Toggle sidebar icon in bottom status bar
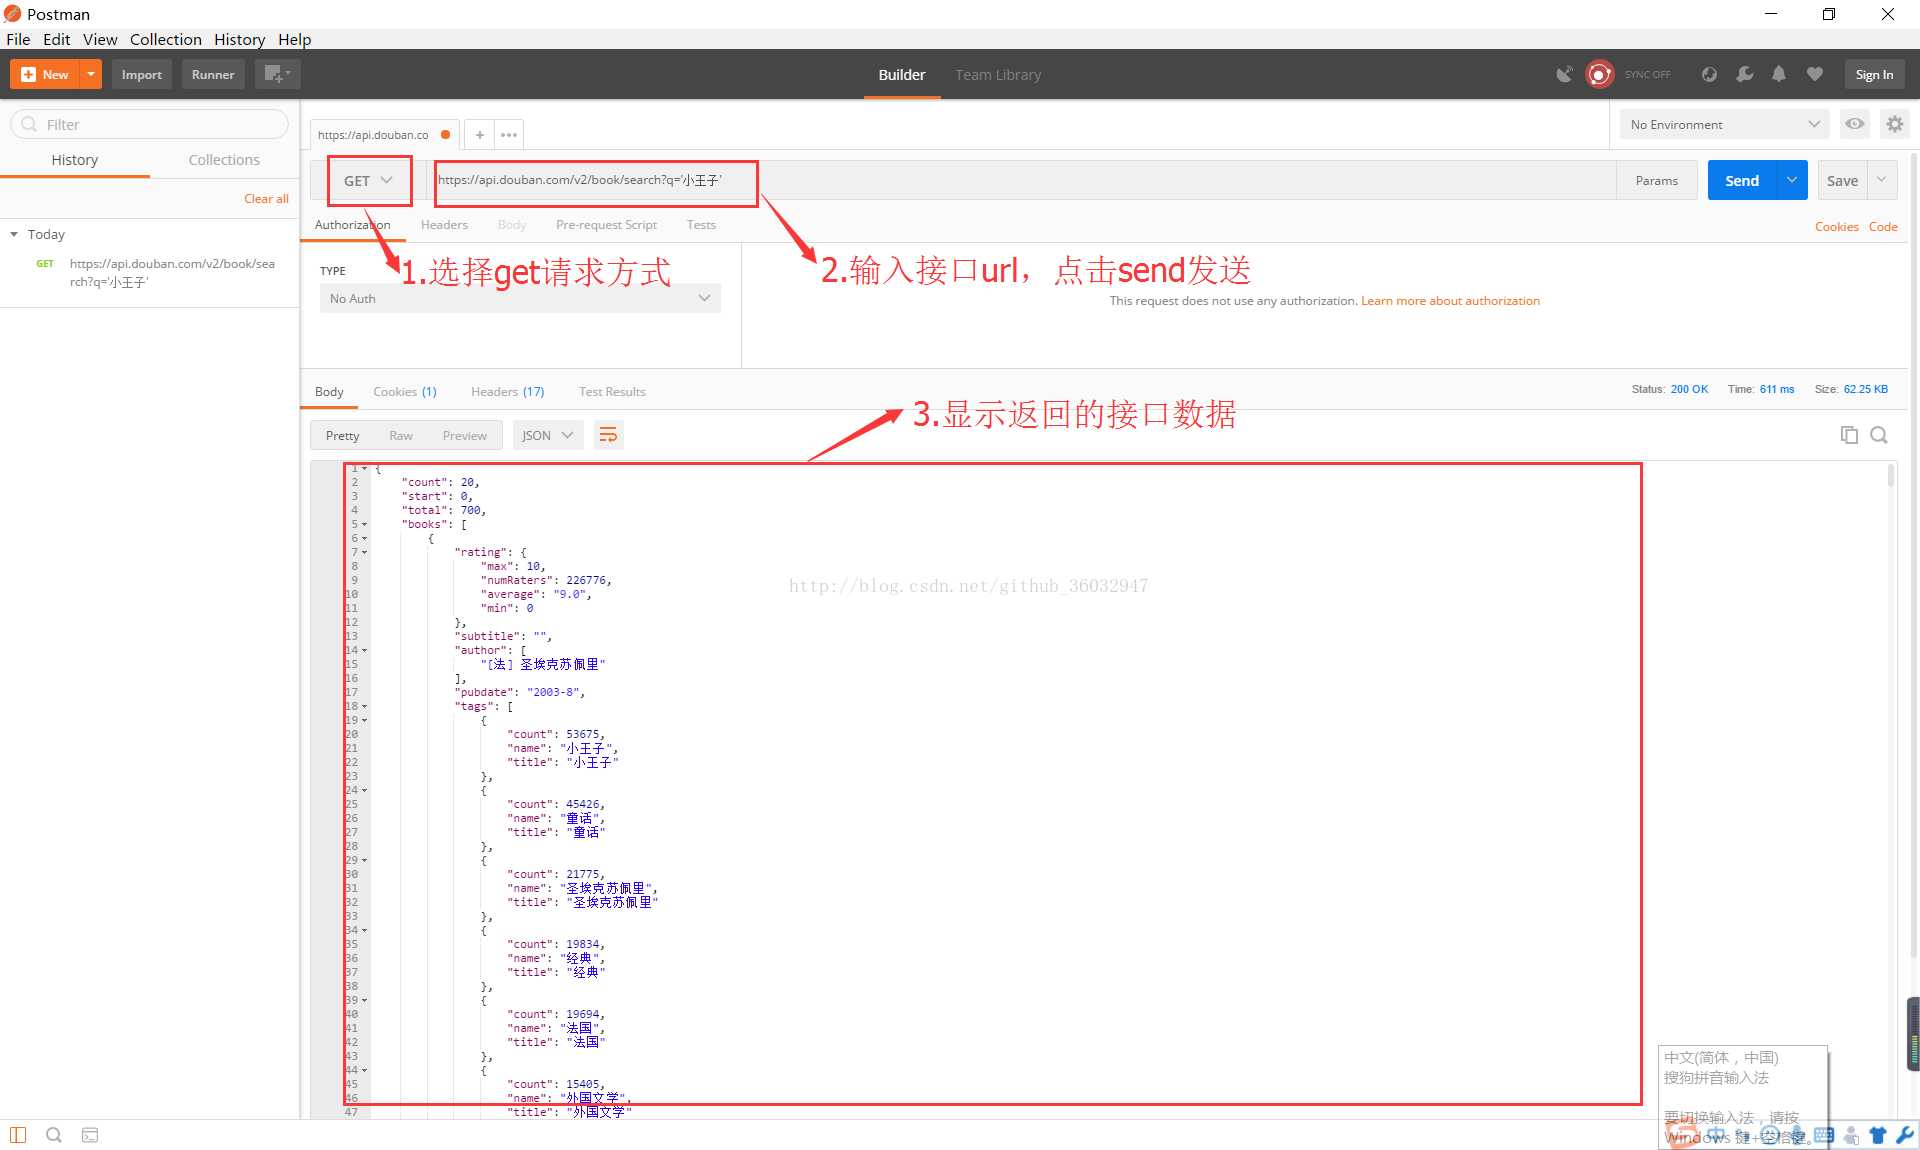 tap(18, 1135)
